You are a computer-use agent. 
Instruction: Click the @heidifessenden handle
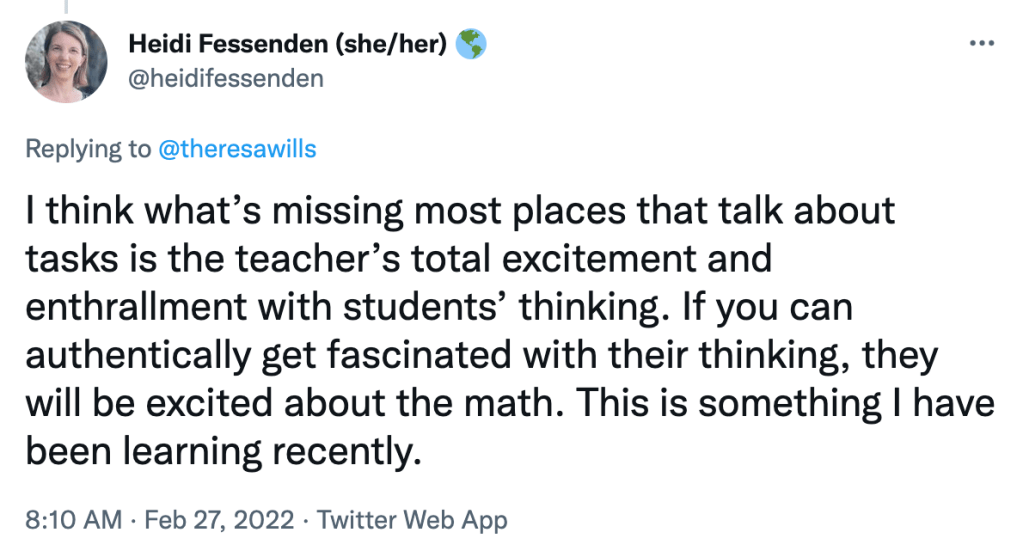click(226, 78)
